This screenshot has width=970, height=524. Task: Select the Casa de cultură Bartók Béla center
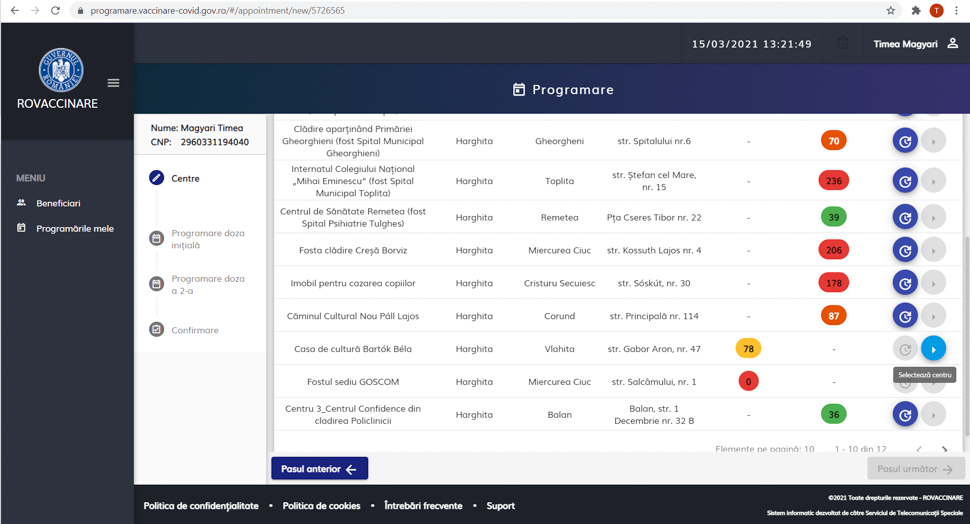pyautogui.click(x=932, y=349)
